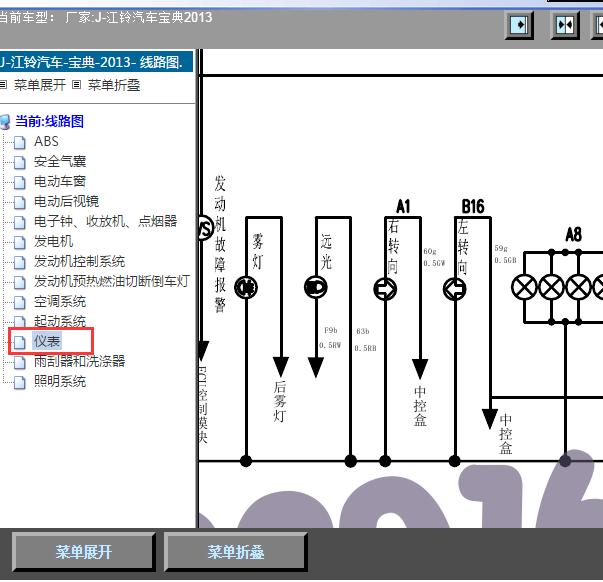Click the 照明系统 document icon
Screen dimensions: 603x582
point(20,382)
